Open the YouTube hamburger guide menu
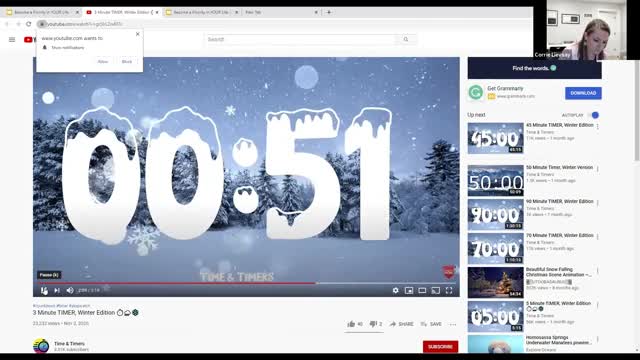 [12, 40]
